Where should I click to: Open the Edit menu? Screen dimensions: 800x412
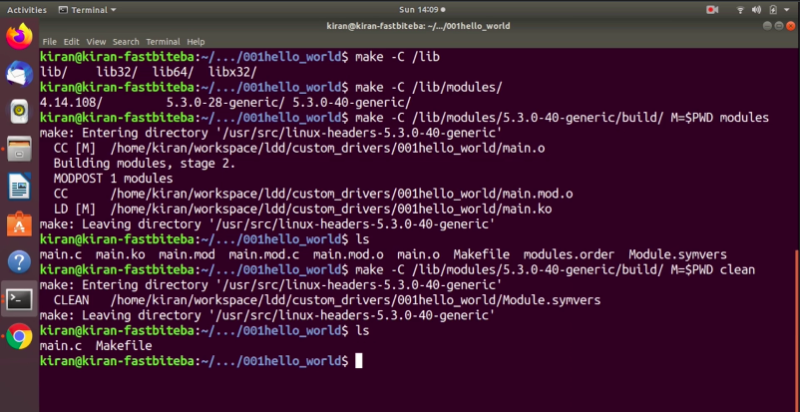coord(71,42)
